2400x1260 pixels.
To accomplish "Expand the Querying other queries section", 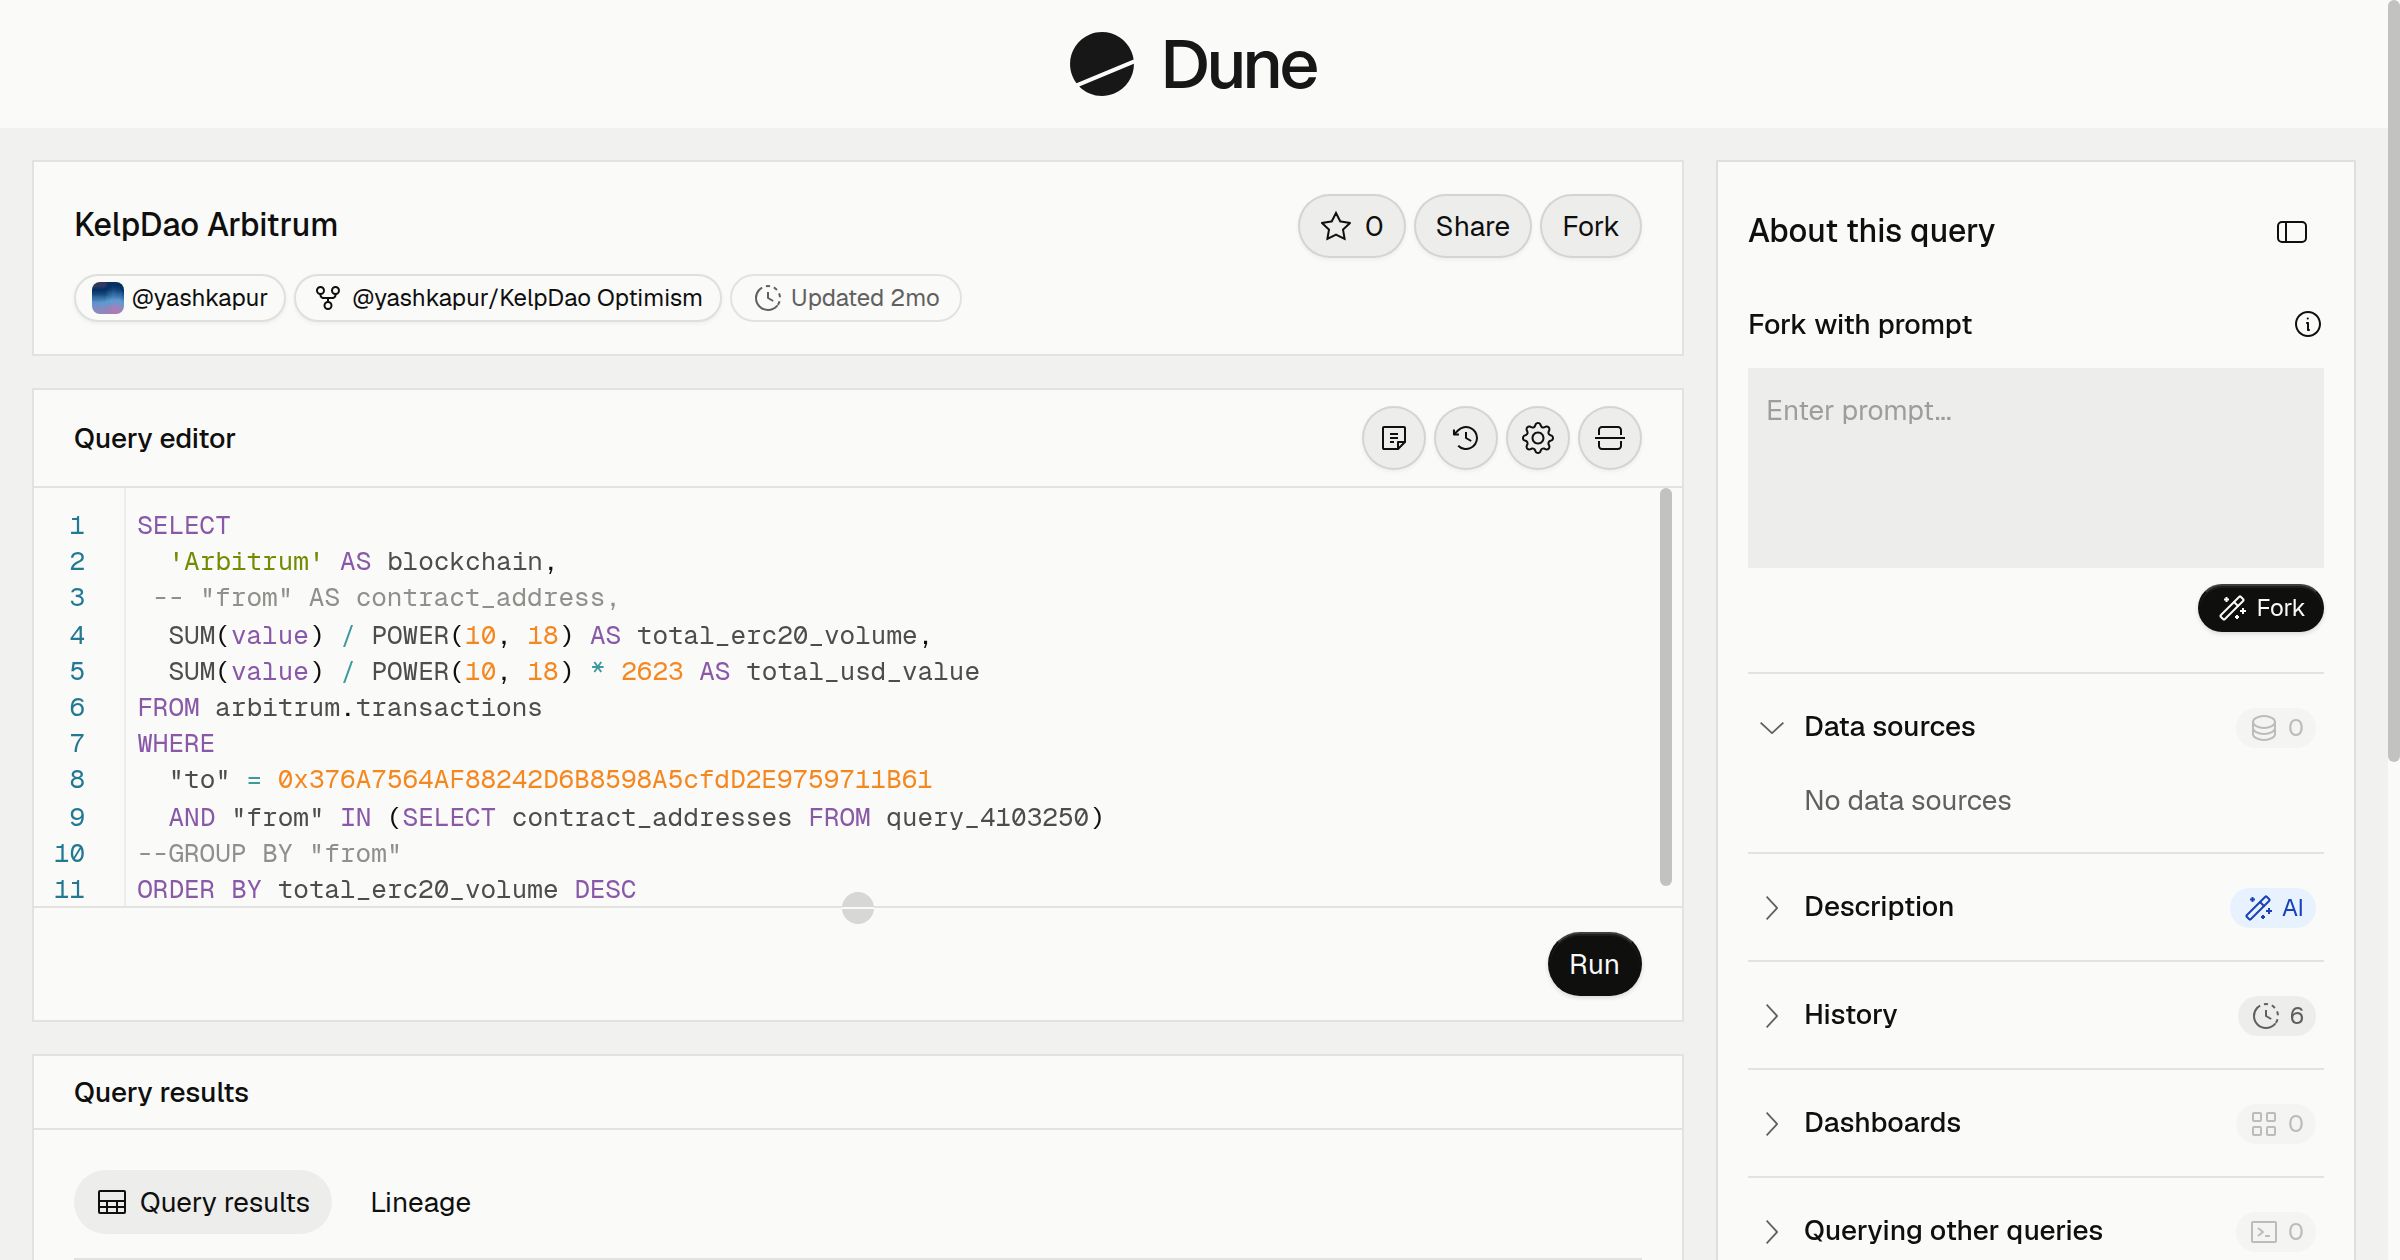I will [1771, 1231].
